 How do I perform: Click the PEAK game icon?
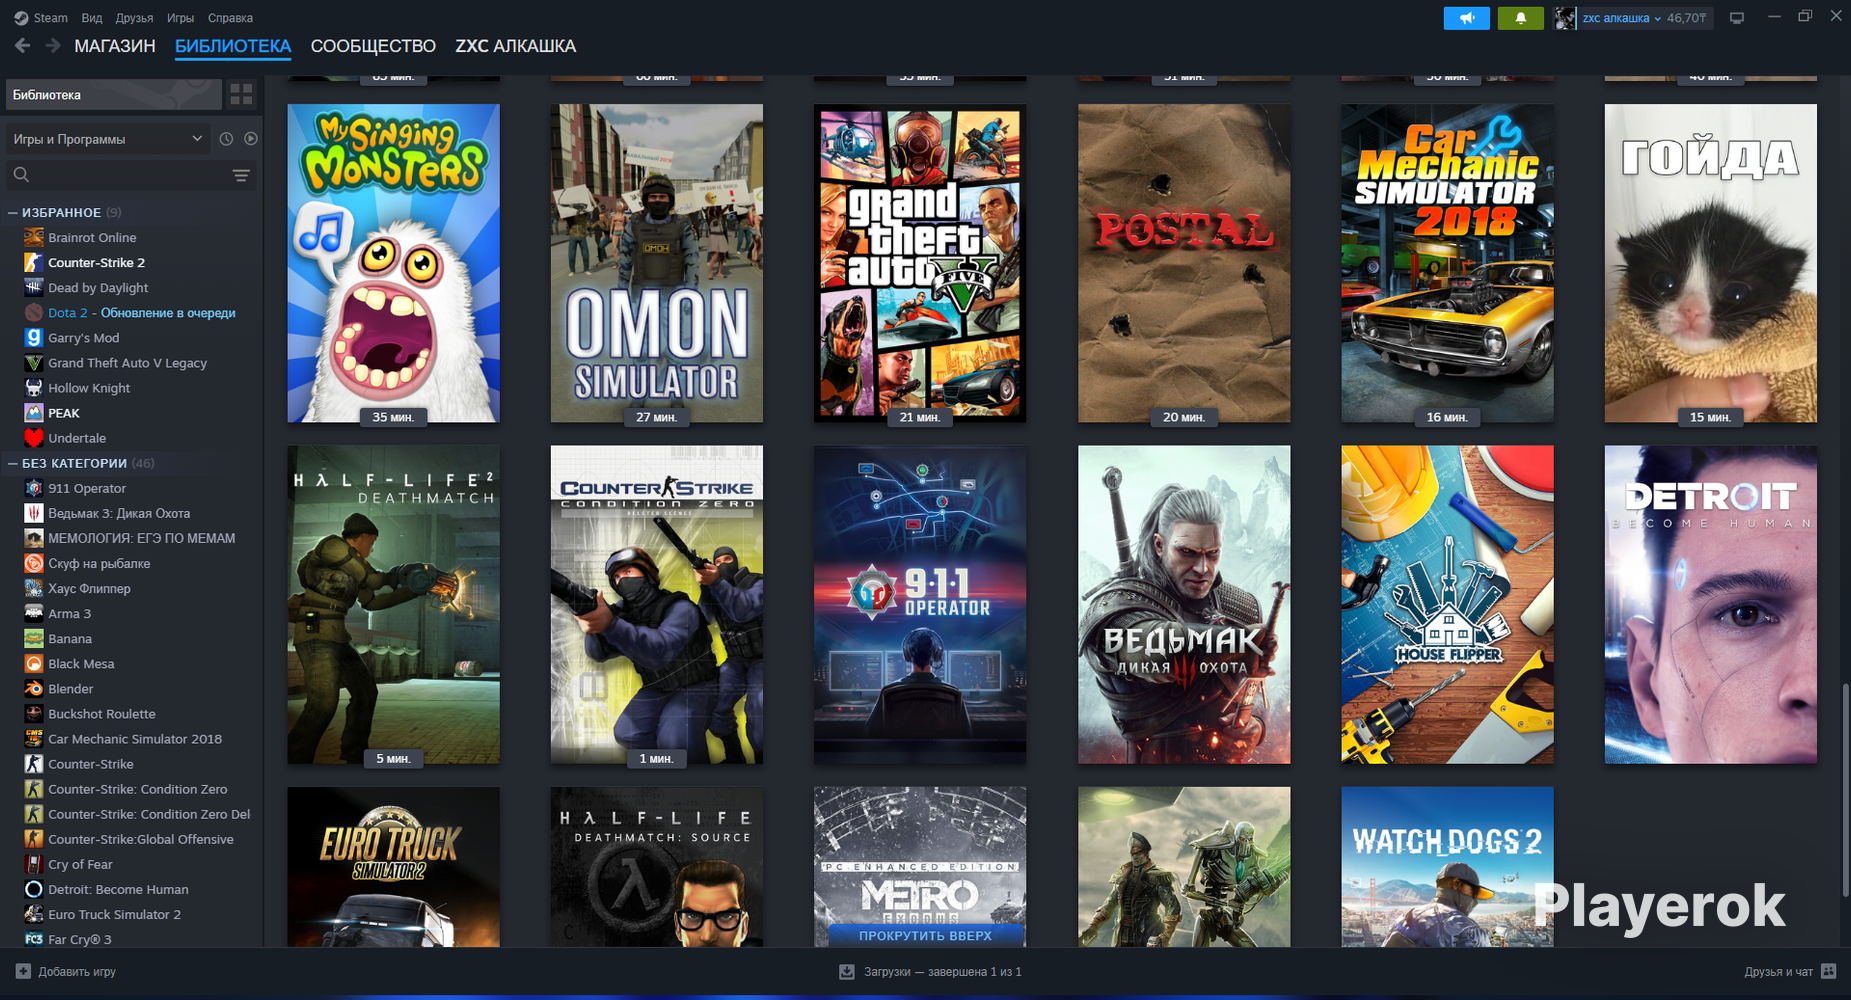point(34,412)
